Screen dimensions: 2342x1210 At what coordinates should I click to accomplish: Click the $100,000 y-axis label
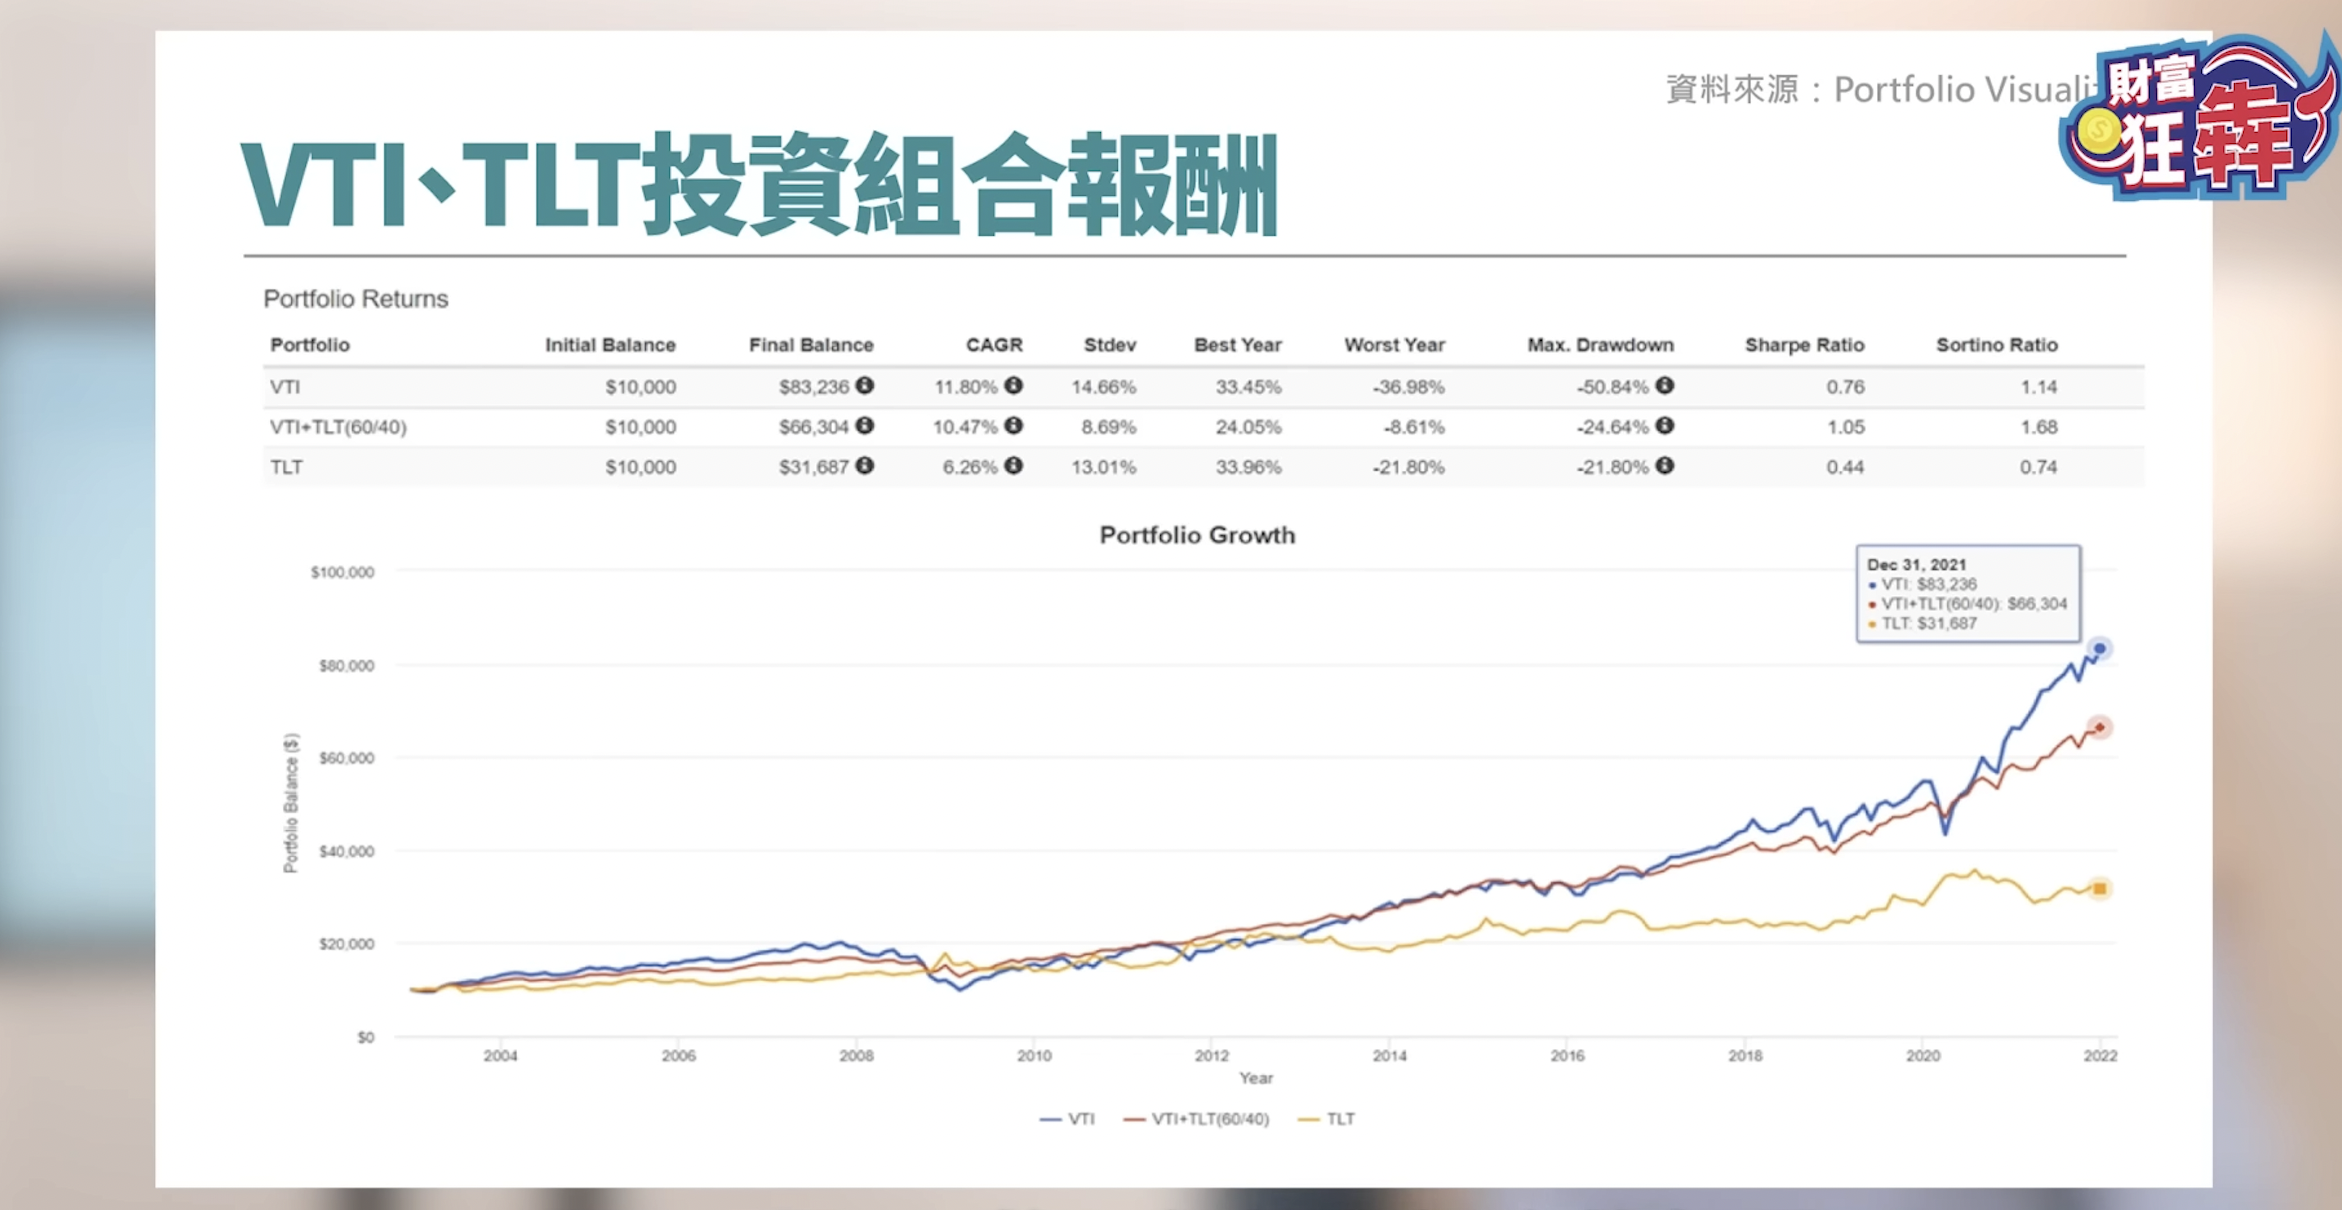click(343, 572)
